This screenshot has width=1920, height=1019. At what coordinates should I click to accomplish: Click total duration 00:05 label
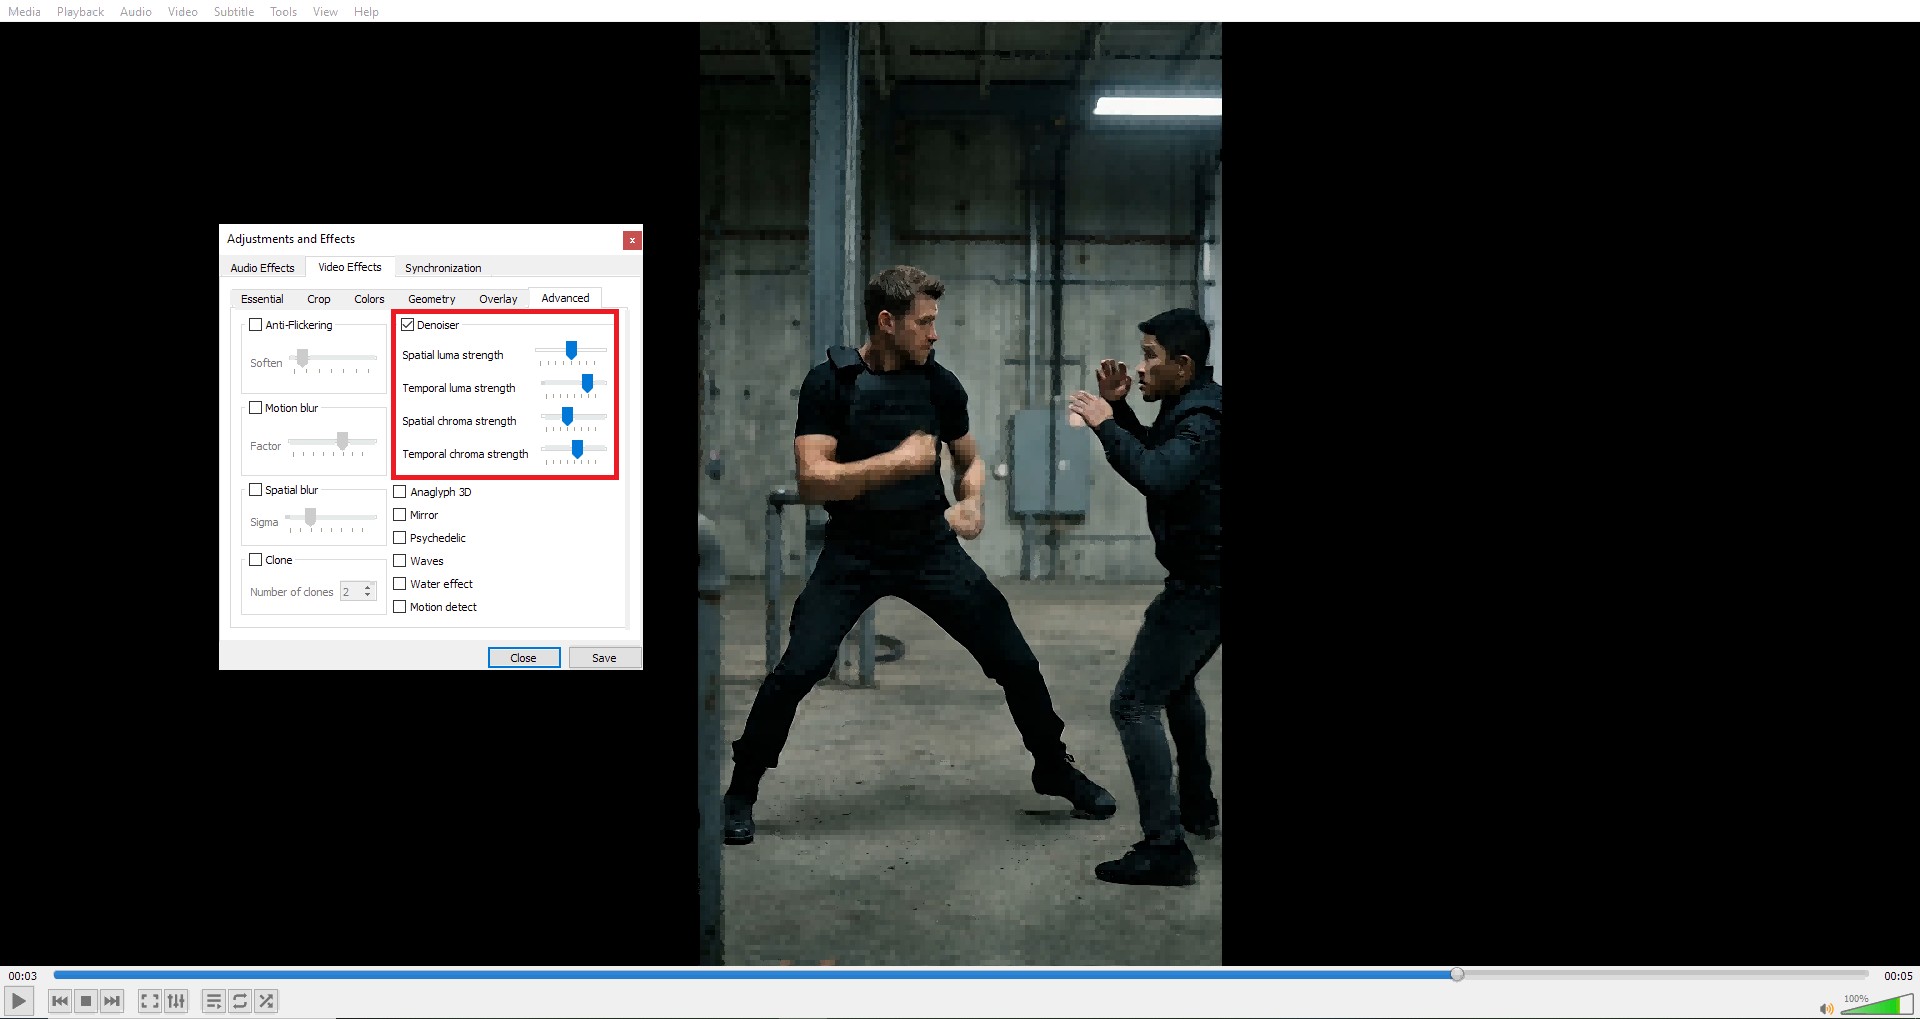tap(1898, 976)
